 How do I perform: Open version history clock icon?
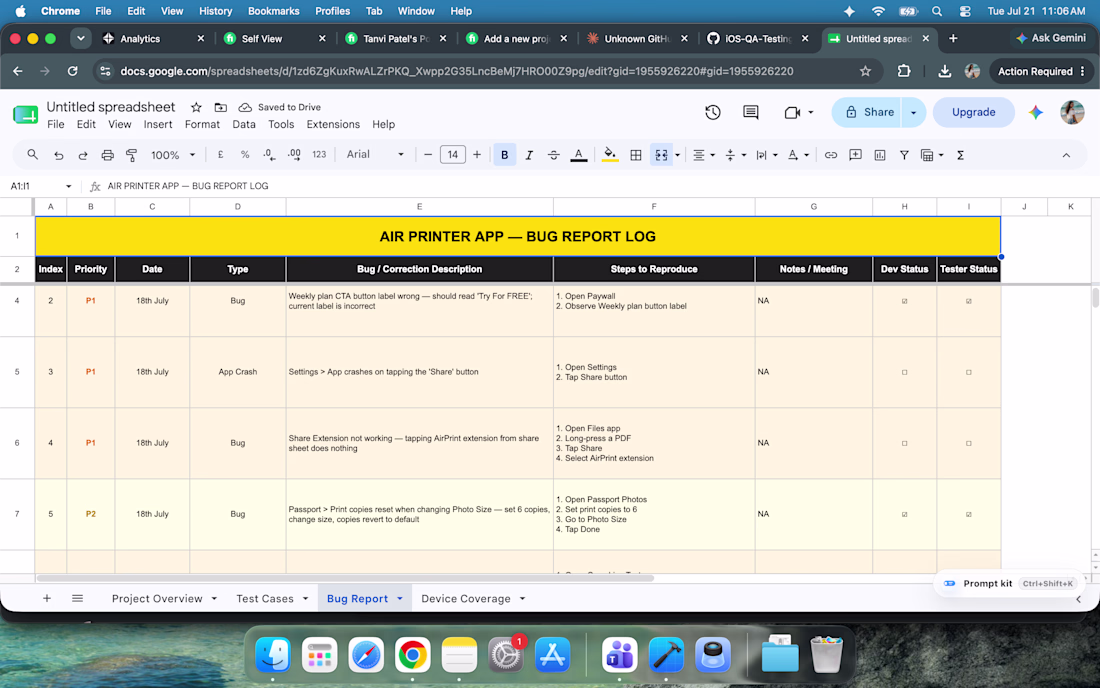[x=713, y=112]
